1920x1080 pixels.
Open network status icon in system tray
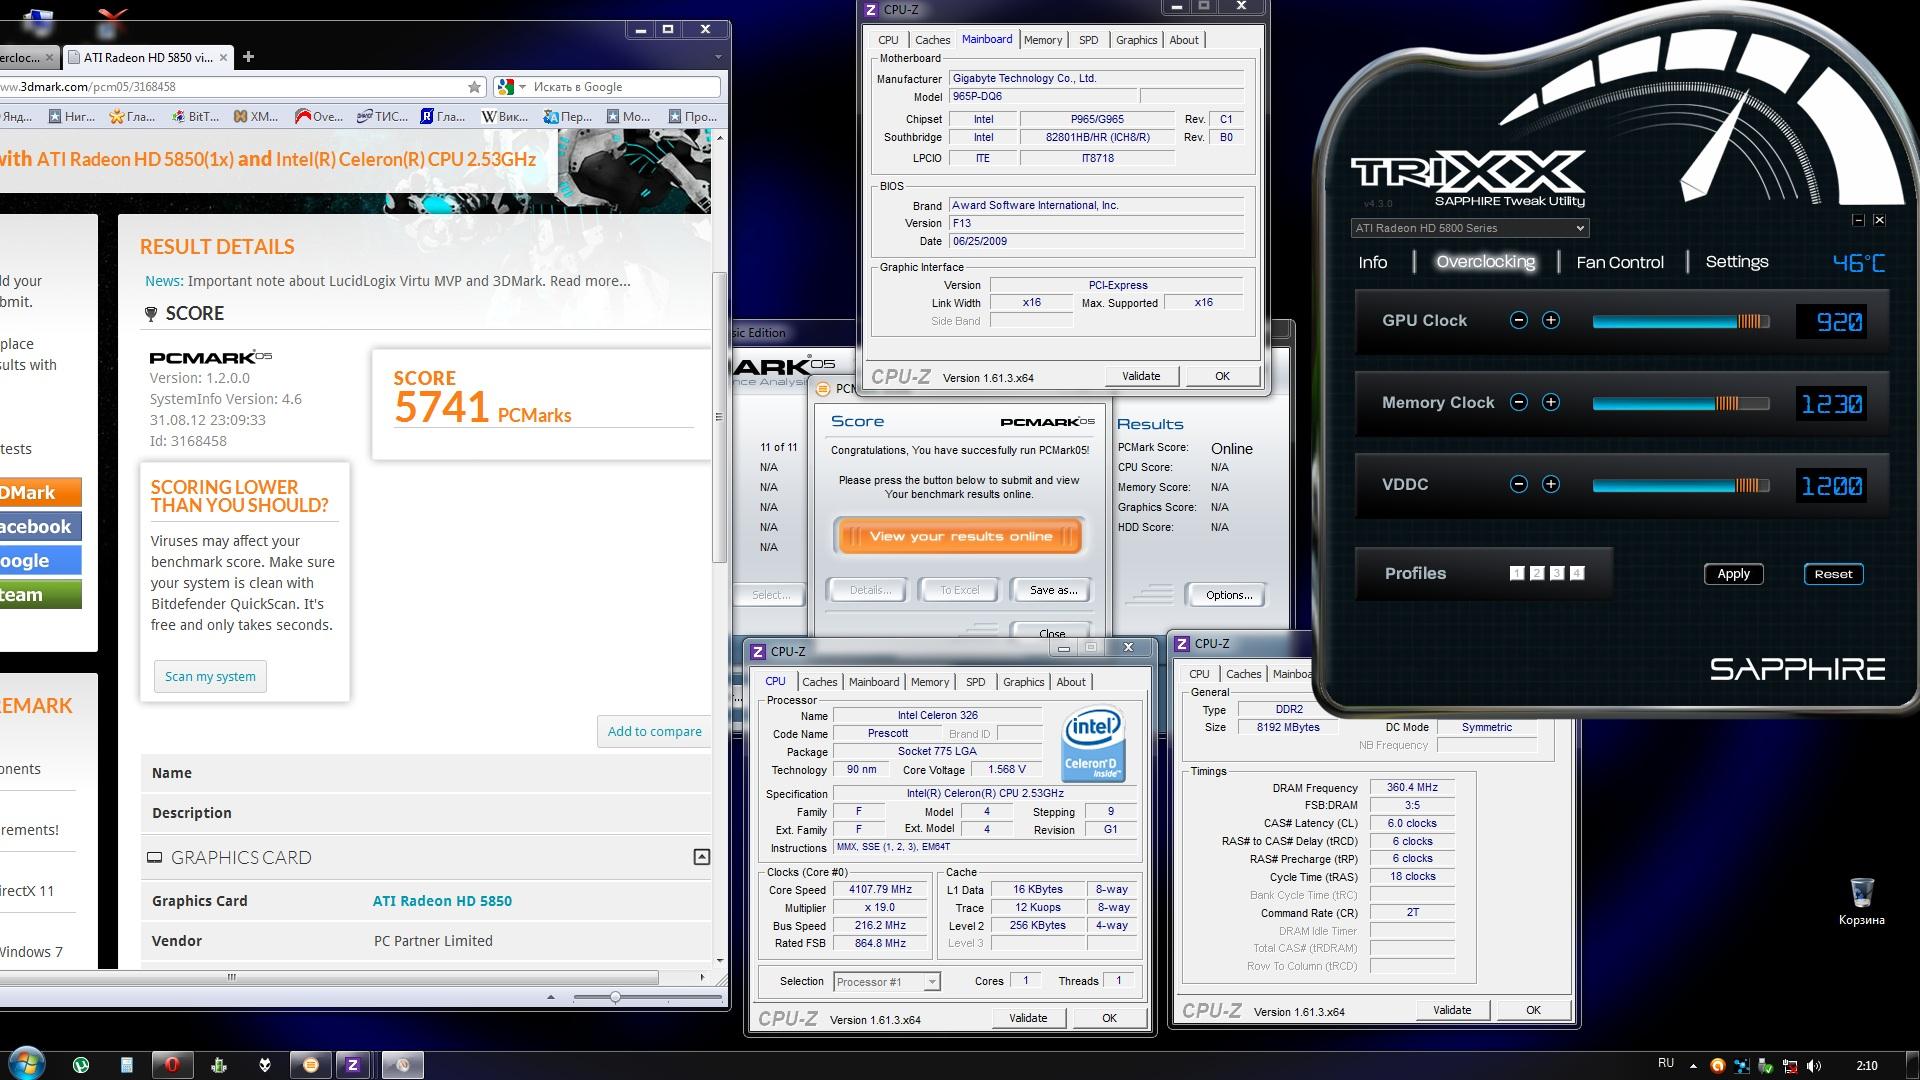pyautogui.click(x=1790, y=1066)
